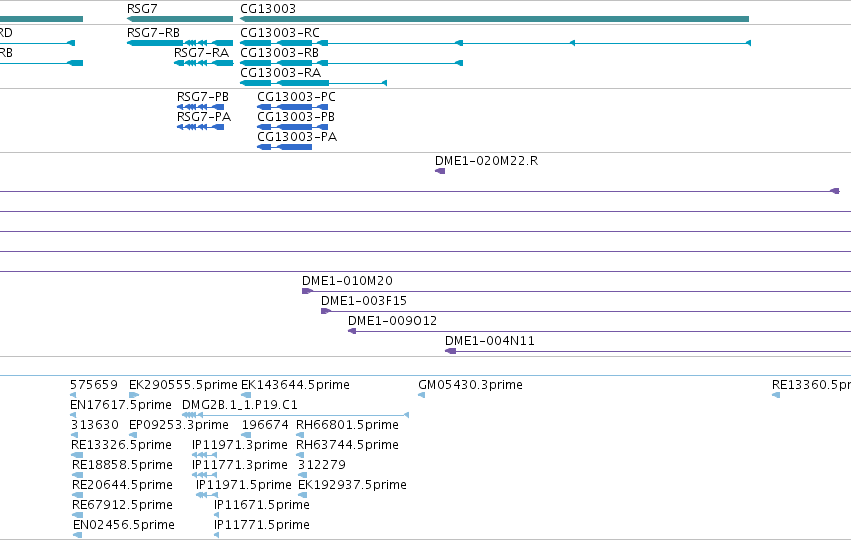Open the GM05430.3prime EST feature
Viewport: 851px width, 540px height.
[422, 395]
